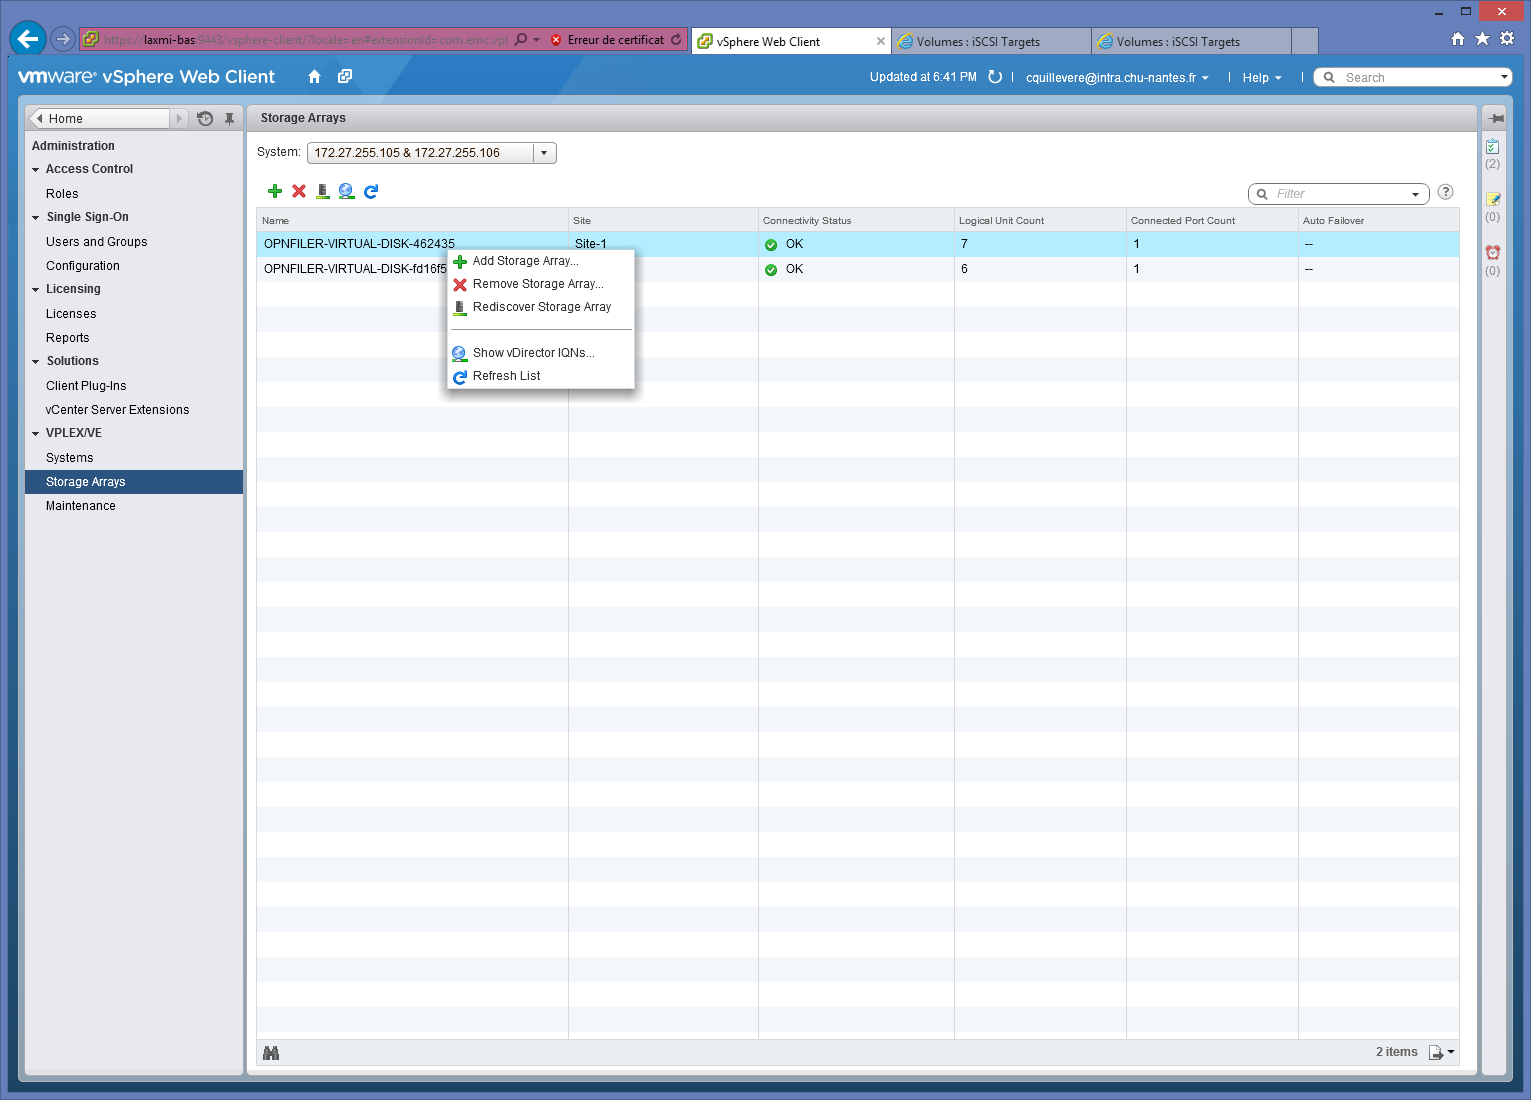Click the blue refresh list toolbar icon

[371, 191]
